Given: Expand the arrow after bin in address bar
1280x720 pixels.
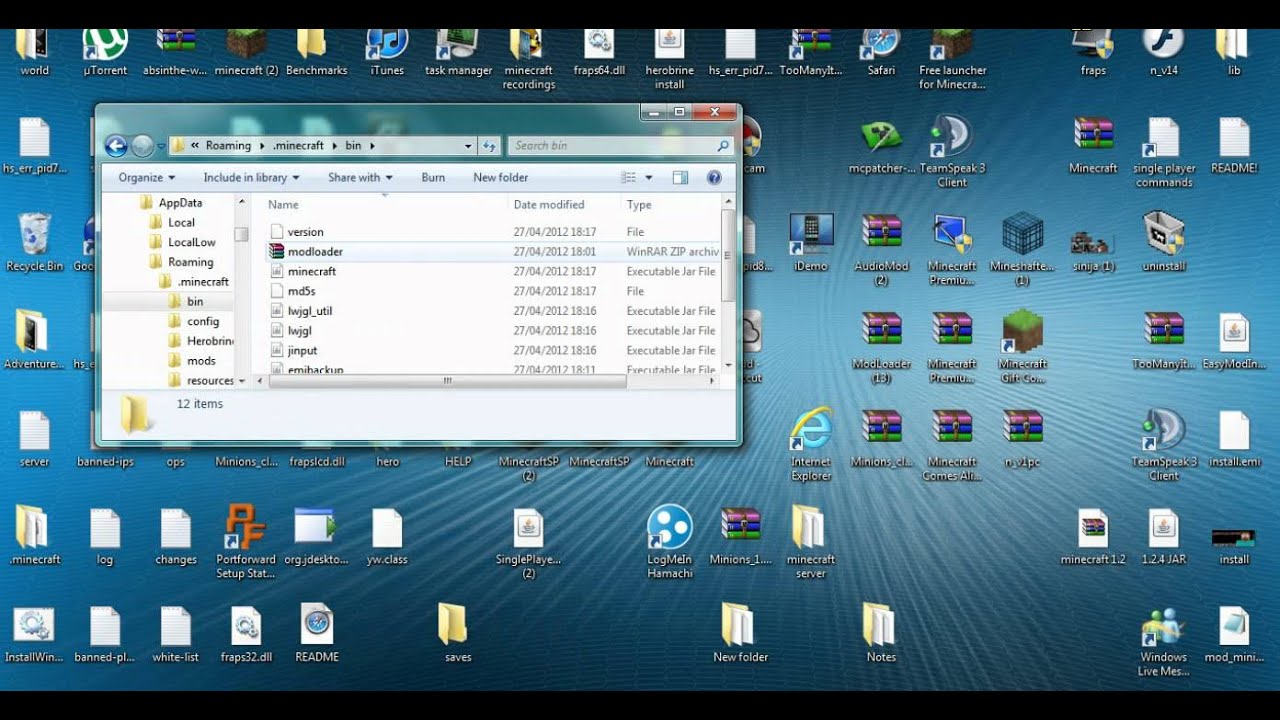Looking at the screenshot, I should pyautogui.click(x=371, y=146).
